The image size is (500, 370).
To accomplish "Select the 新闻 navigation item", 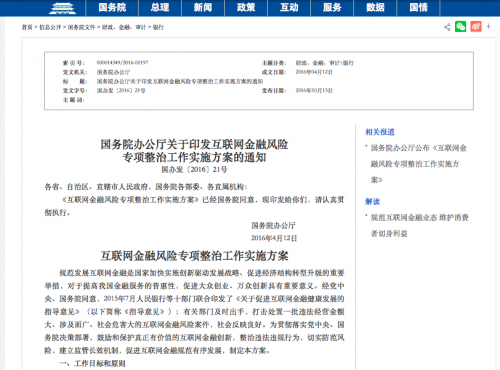I will click(x=203, y=8).
